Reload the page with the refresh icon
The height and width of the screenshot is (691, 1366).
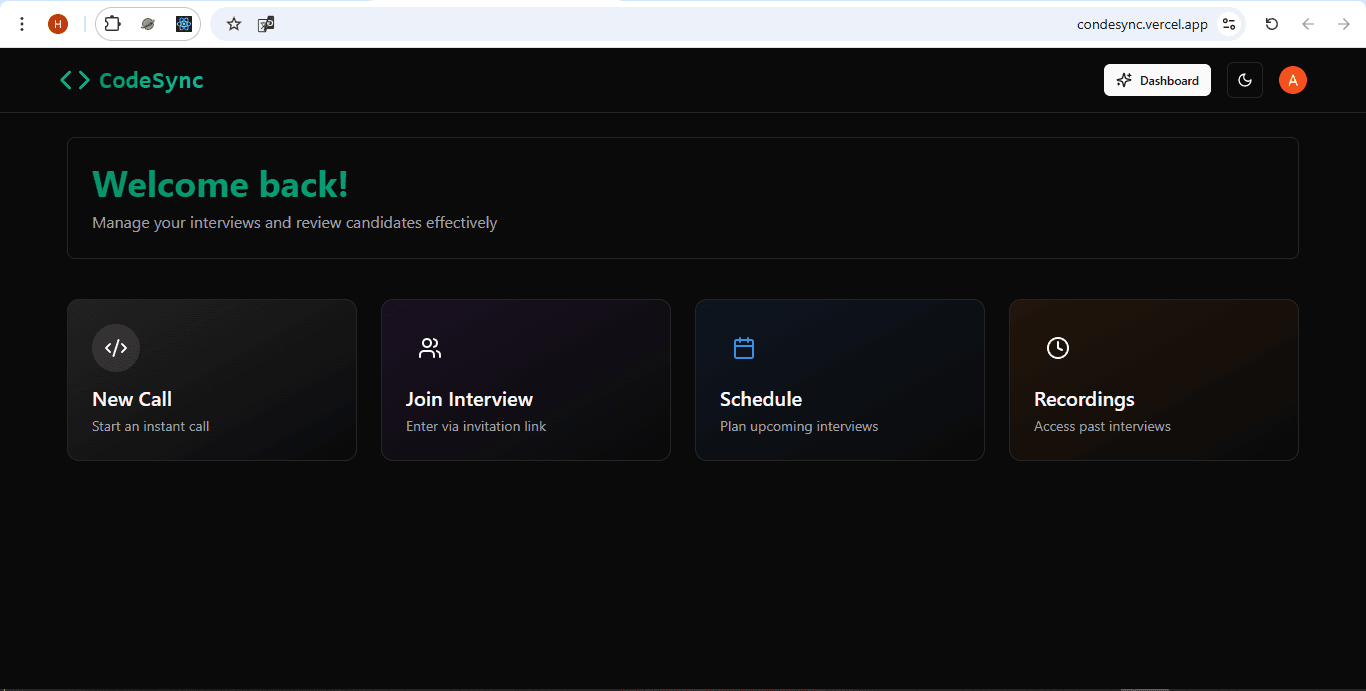pyautogui.click(x=1272, y=24)
